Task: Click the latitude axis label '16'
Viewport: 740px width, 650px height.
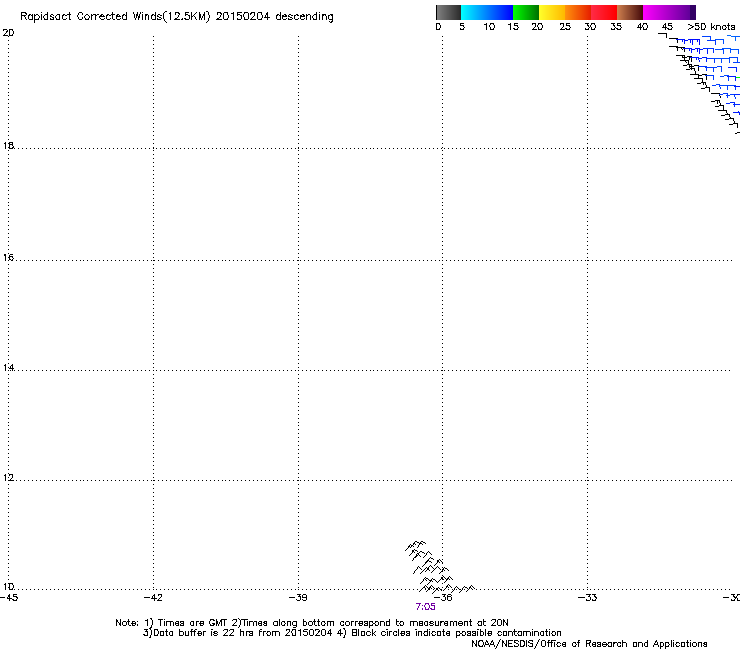Action: tap(8, 257)
